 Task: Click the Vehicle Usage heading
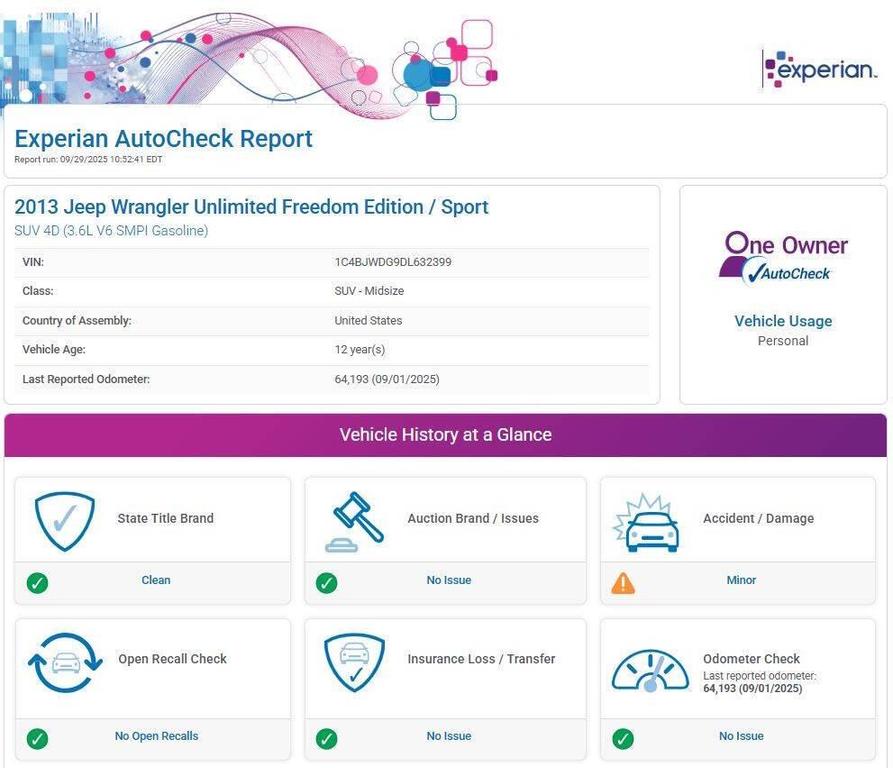783,321
